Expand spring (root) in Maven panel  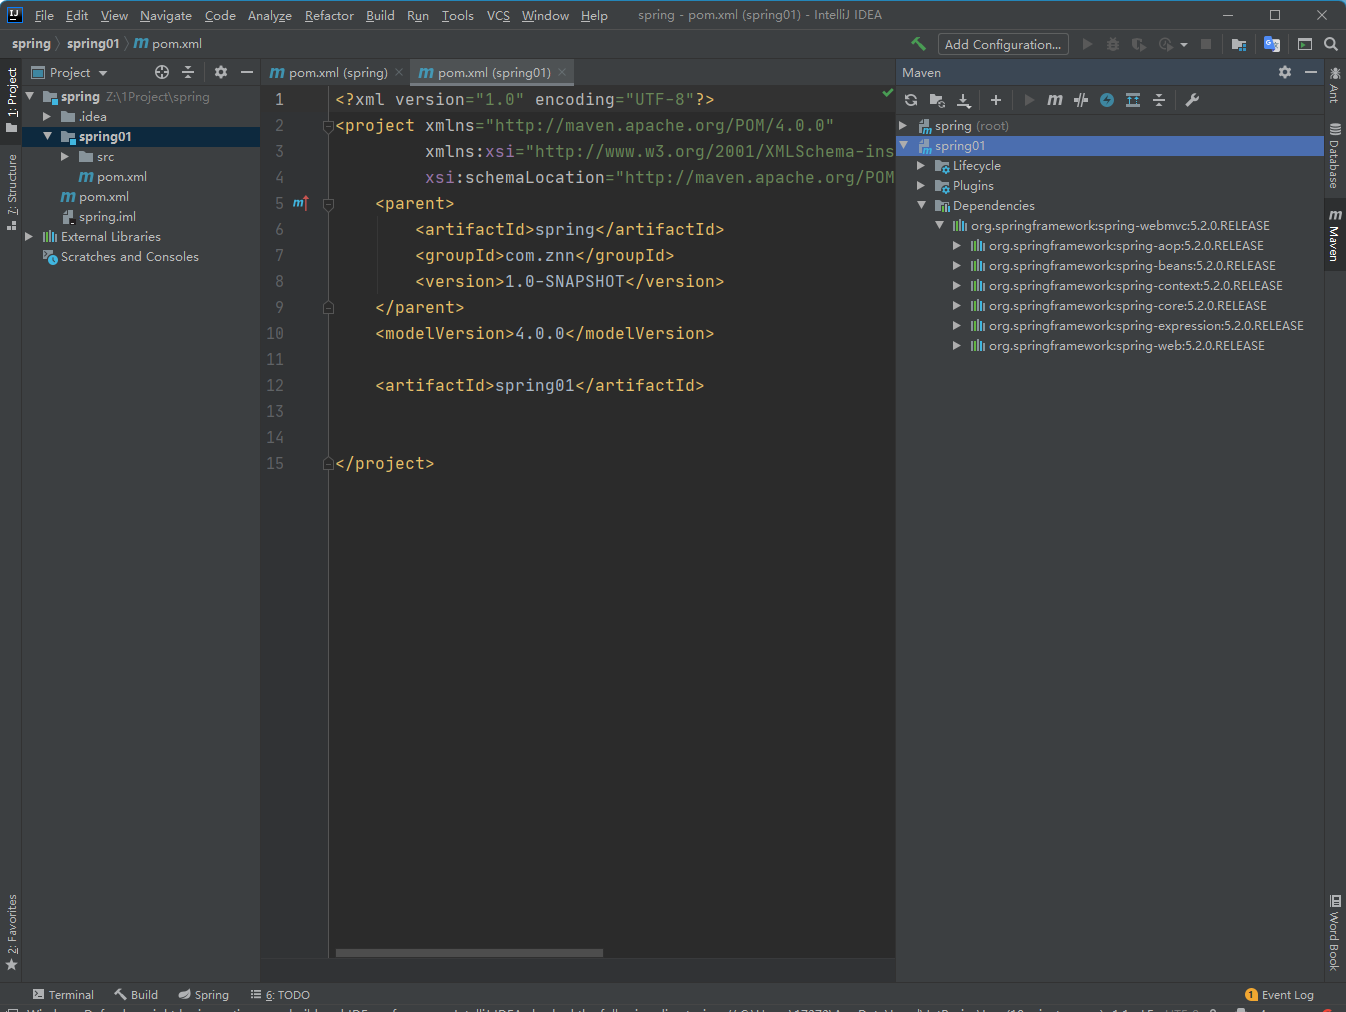[903, 126]
